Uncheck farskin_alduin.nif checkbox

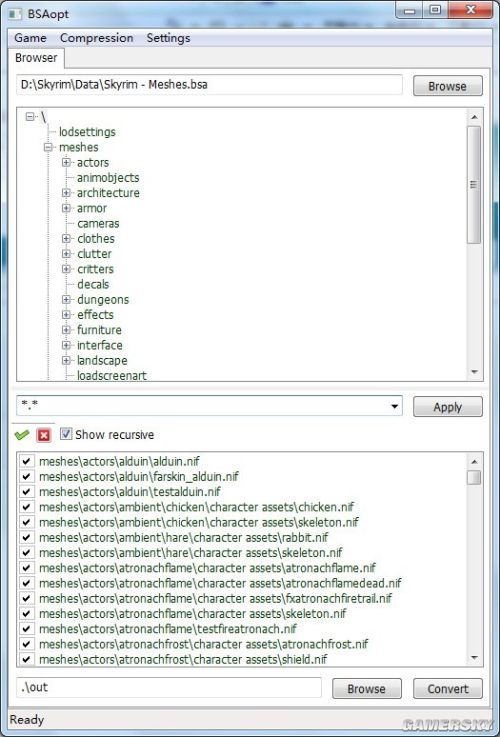[x=26, y=476]
